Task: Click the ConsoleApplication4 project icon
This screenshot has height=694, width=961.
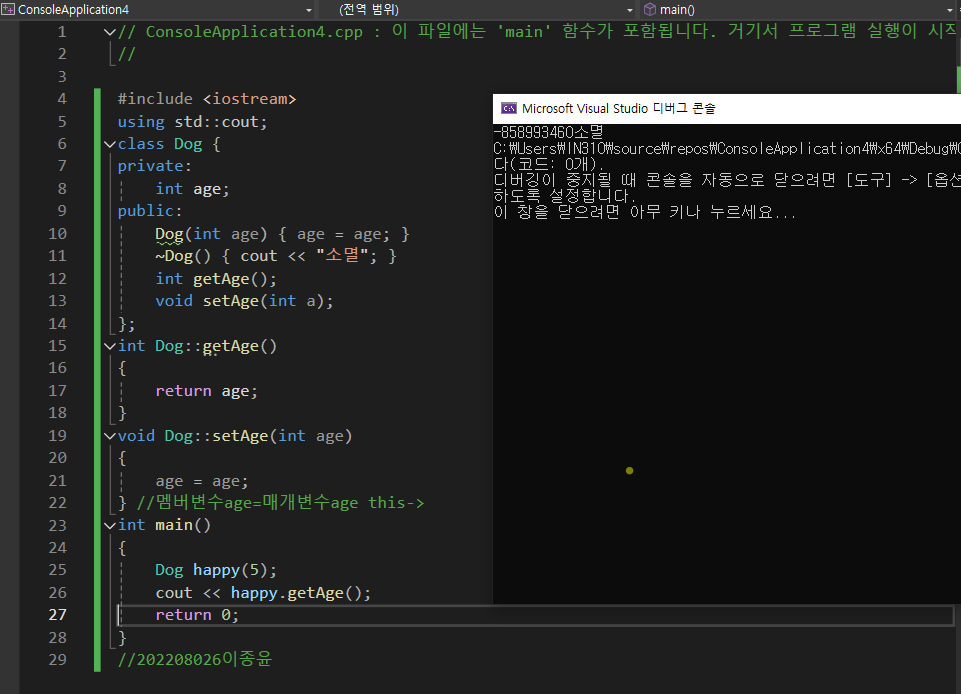Action: click(x=8, y=9)
